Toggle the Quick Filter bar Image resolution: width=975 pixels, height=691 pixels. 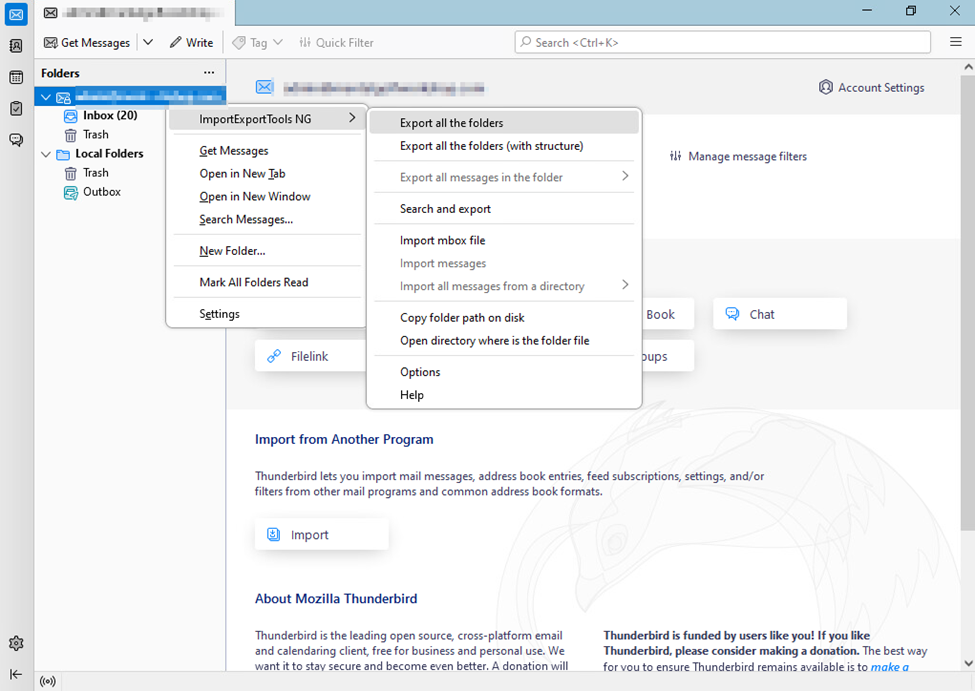coord(336,42)
